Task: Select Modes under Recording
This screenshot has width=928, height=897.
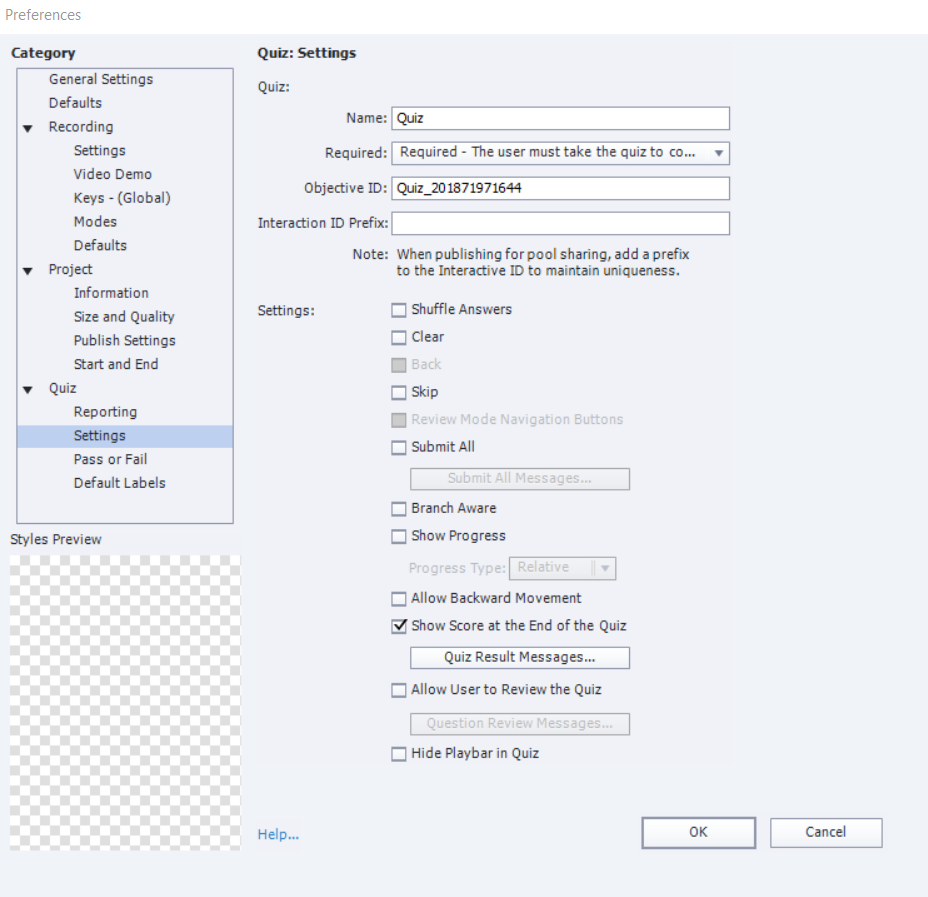Action: pos(95,221)
